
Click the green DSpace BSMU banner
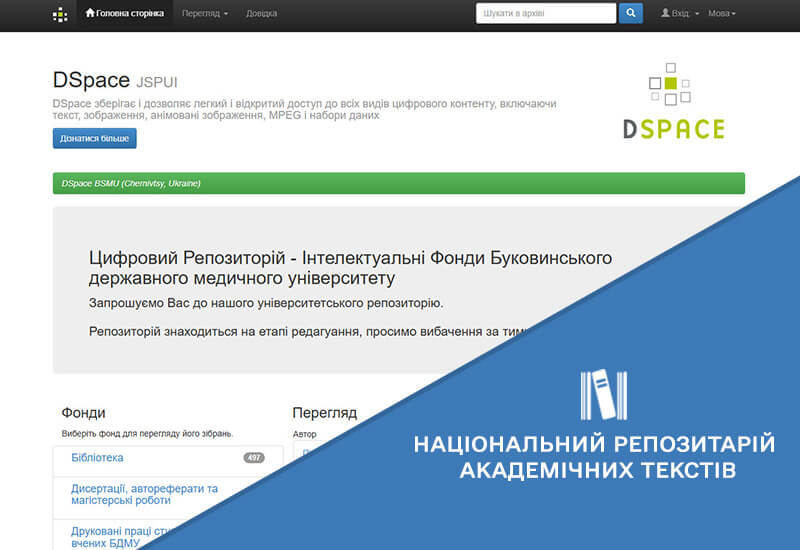pos(398,183)
